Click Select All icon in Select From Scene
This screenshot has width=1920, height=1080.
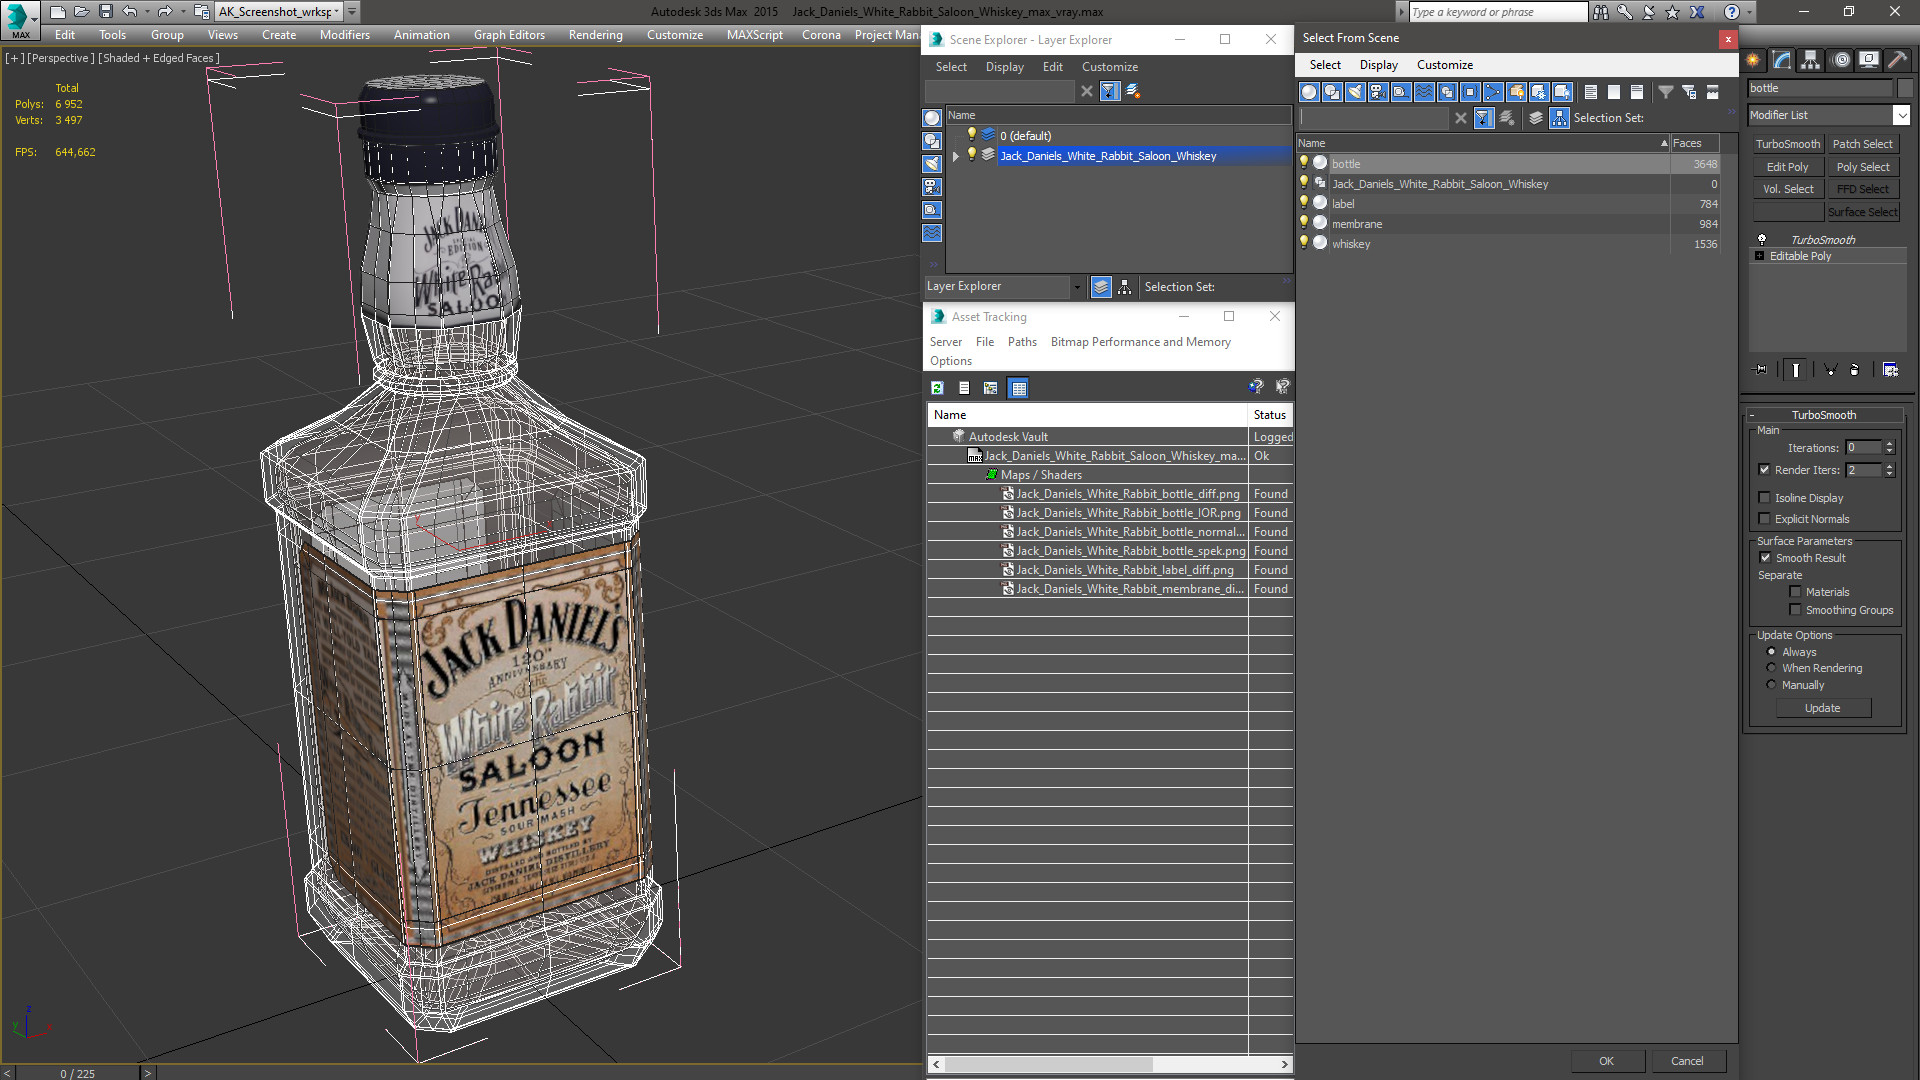coord(1591,92)
